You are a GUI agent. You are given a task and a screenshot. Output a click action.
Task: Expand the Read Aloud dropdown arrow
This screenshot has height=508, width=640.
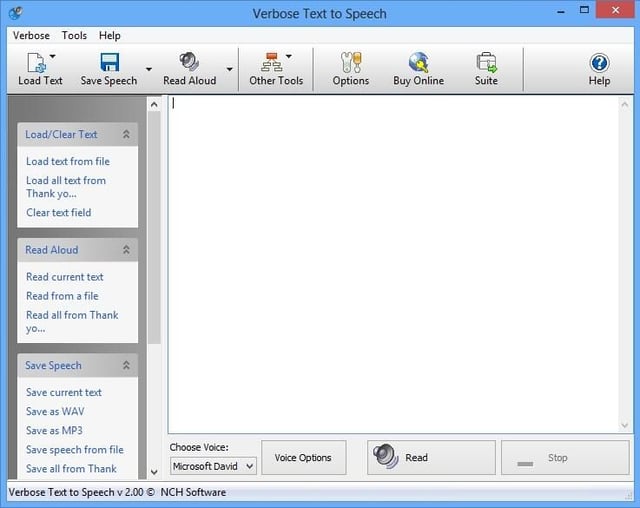[229, 69]
